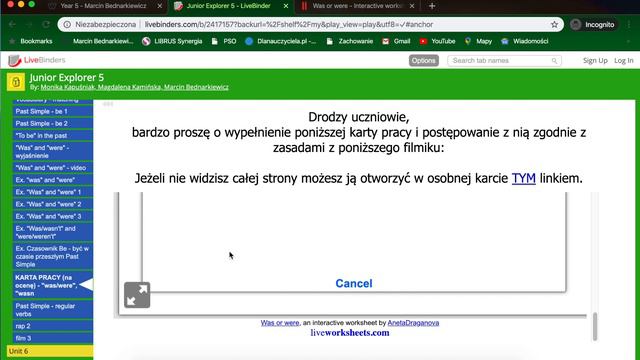This screenshot has width=640, height=360.
Task: Click the search magnifier icon
Action: (554, 61)
